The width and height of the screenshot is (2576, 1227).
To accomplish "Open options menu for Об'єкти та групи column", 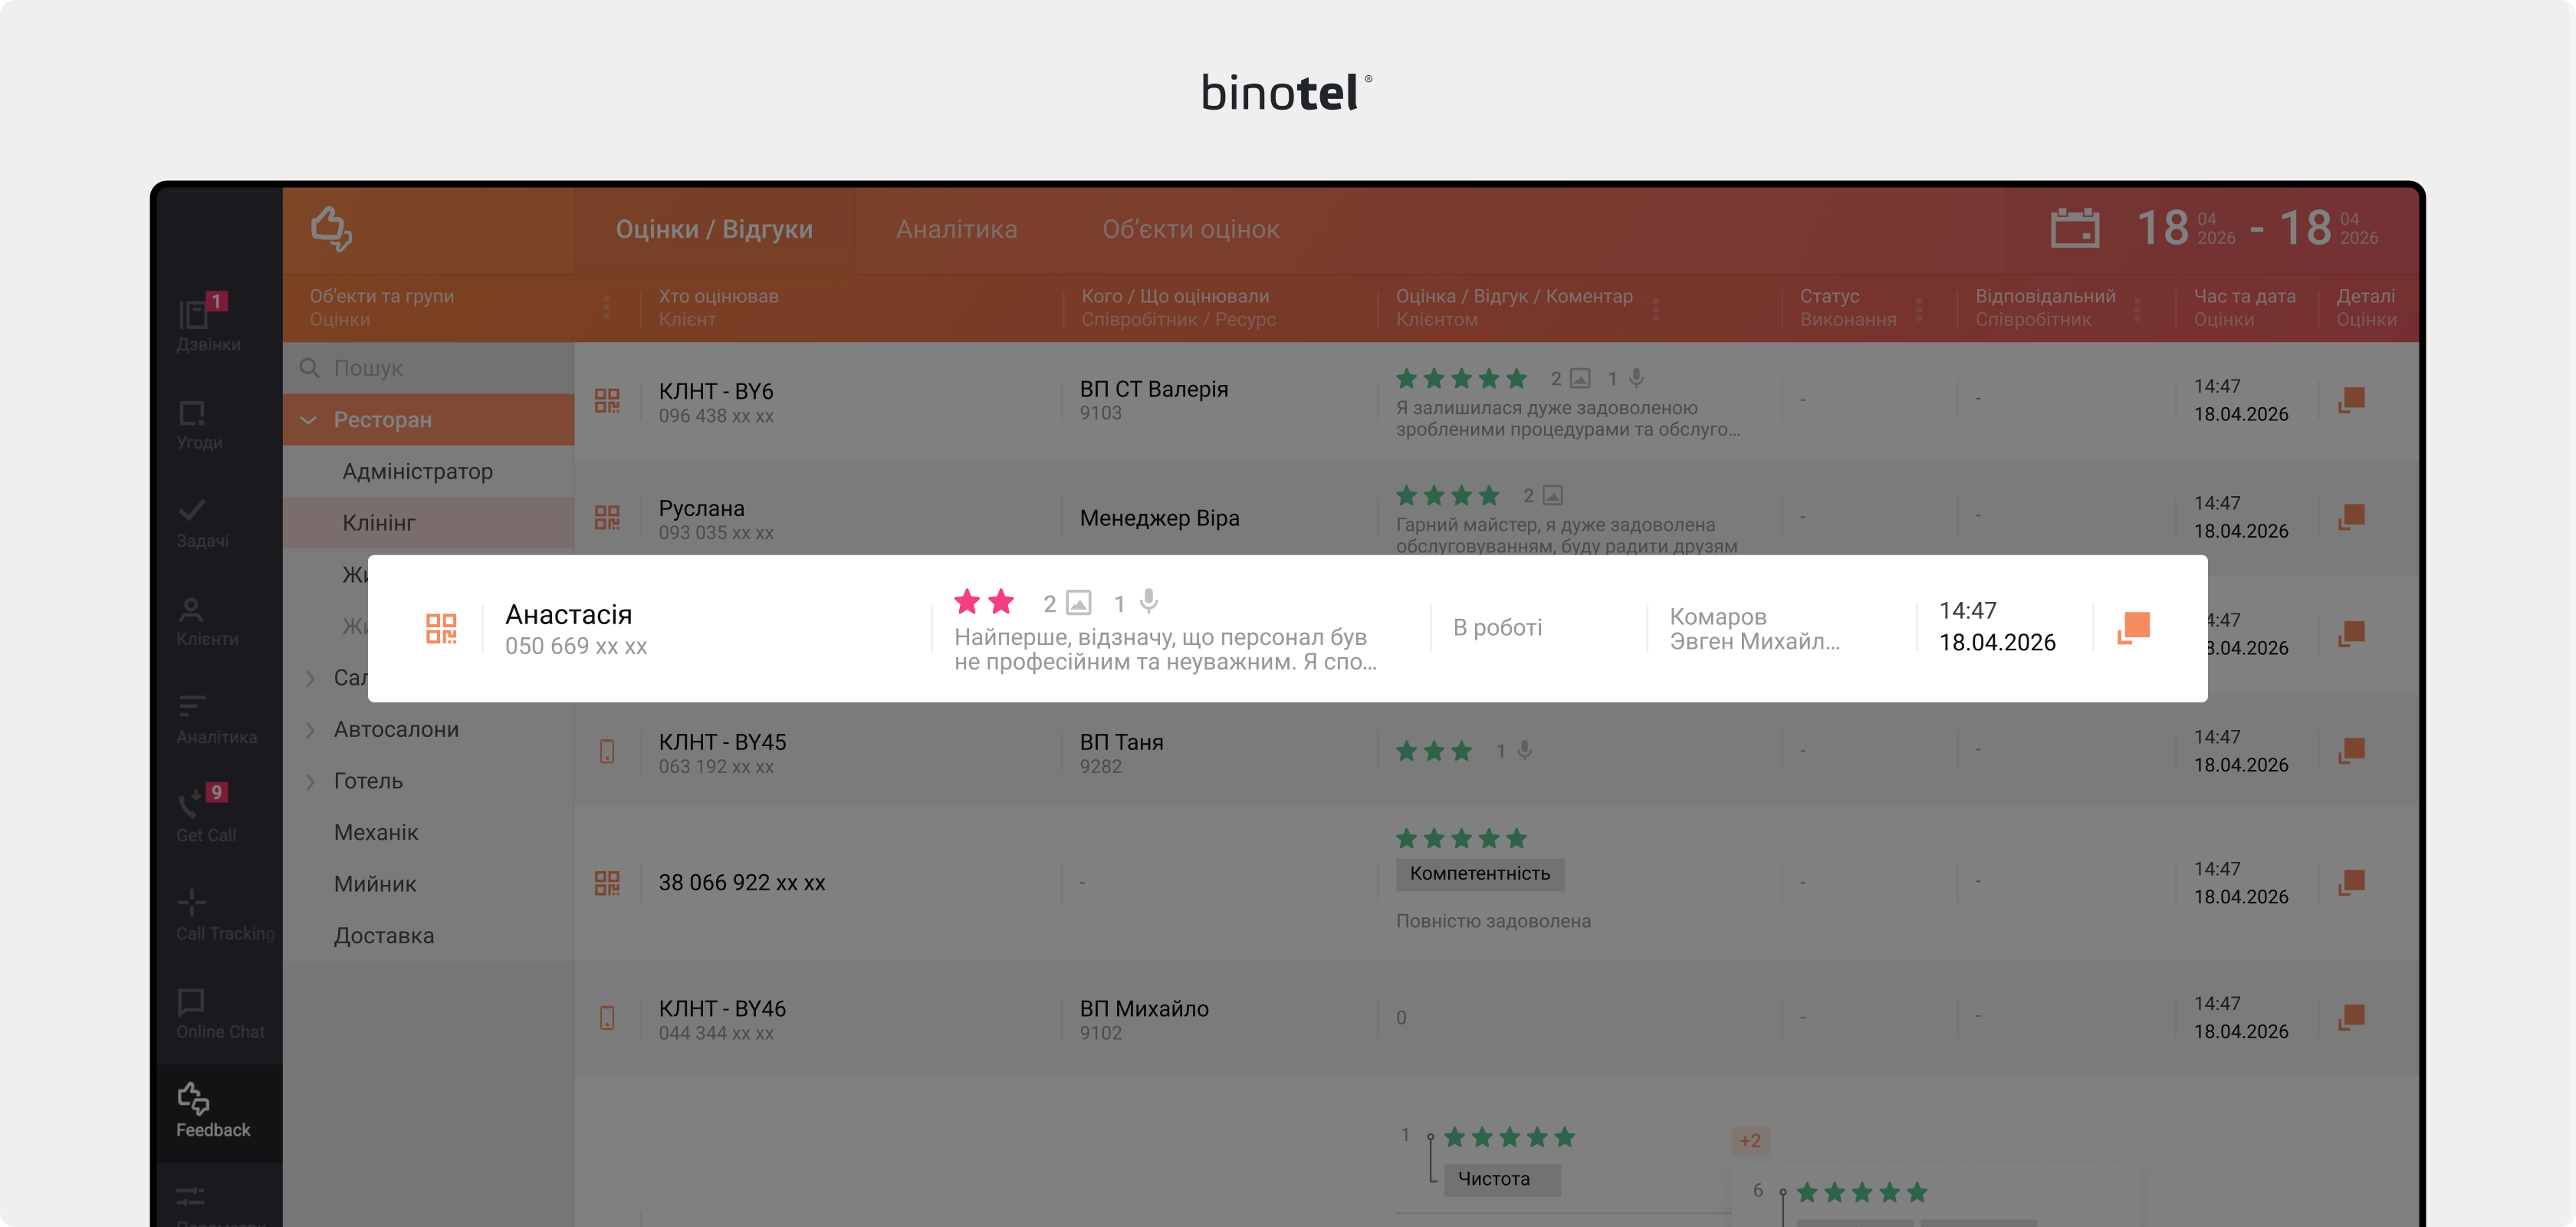I will tap(606, 307).
